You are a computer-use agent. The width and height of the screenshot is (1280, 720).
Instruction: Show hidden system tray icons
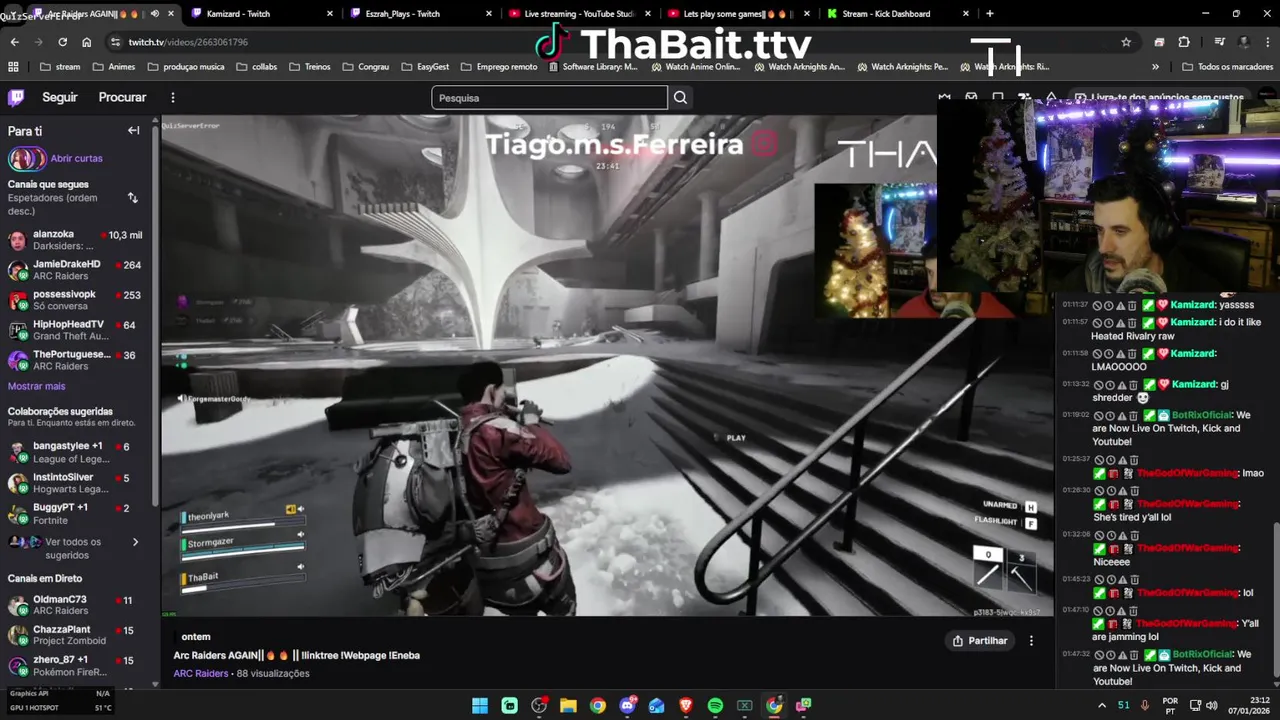point(1102,705)
